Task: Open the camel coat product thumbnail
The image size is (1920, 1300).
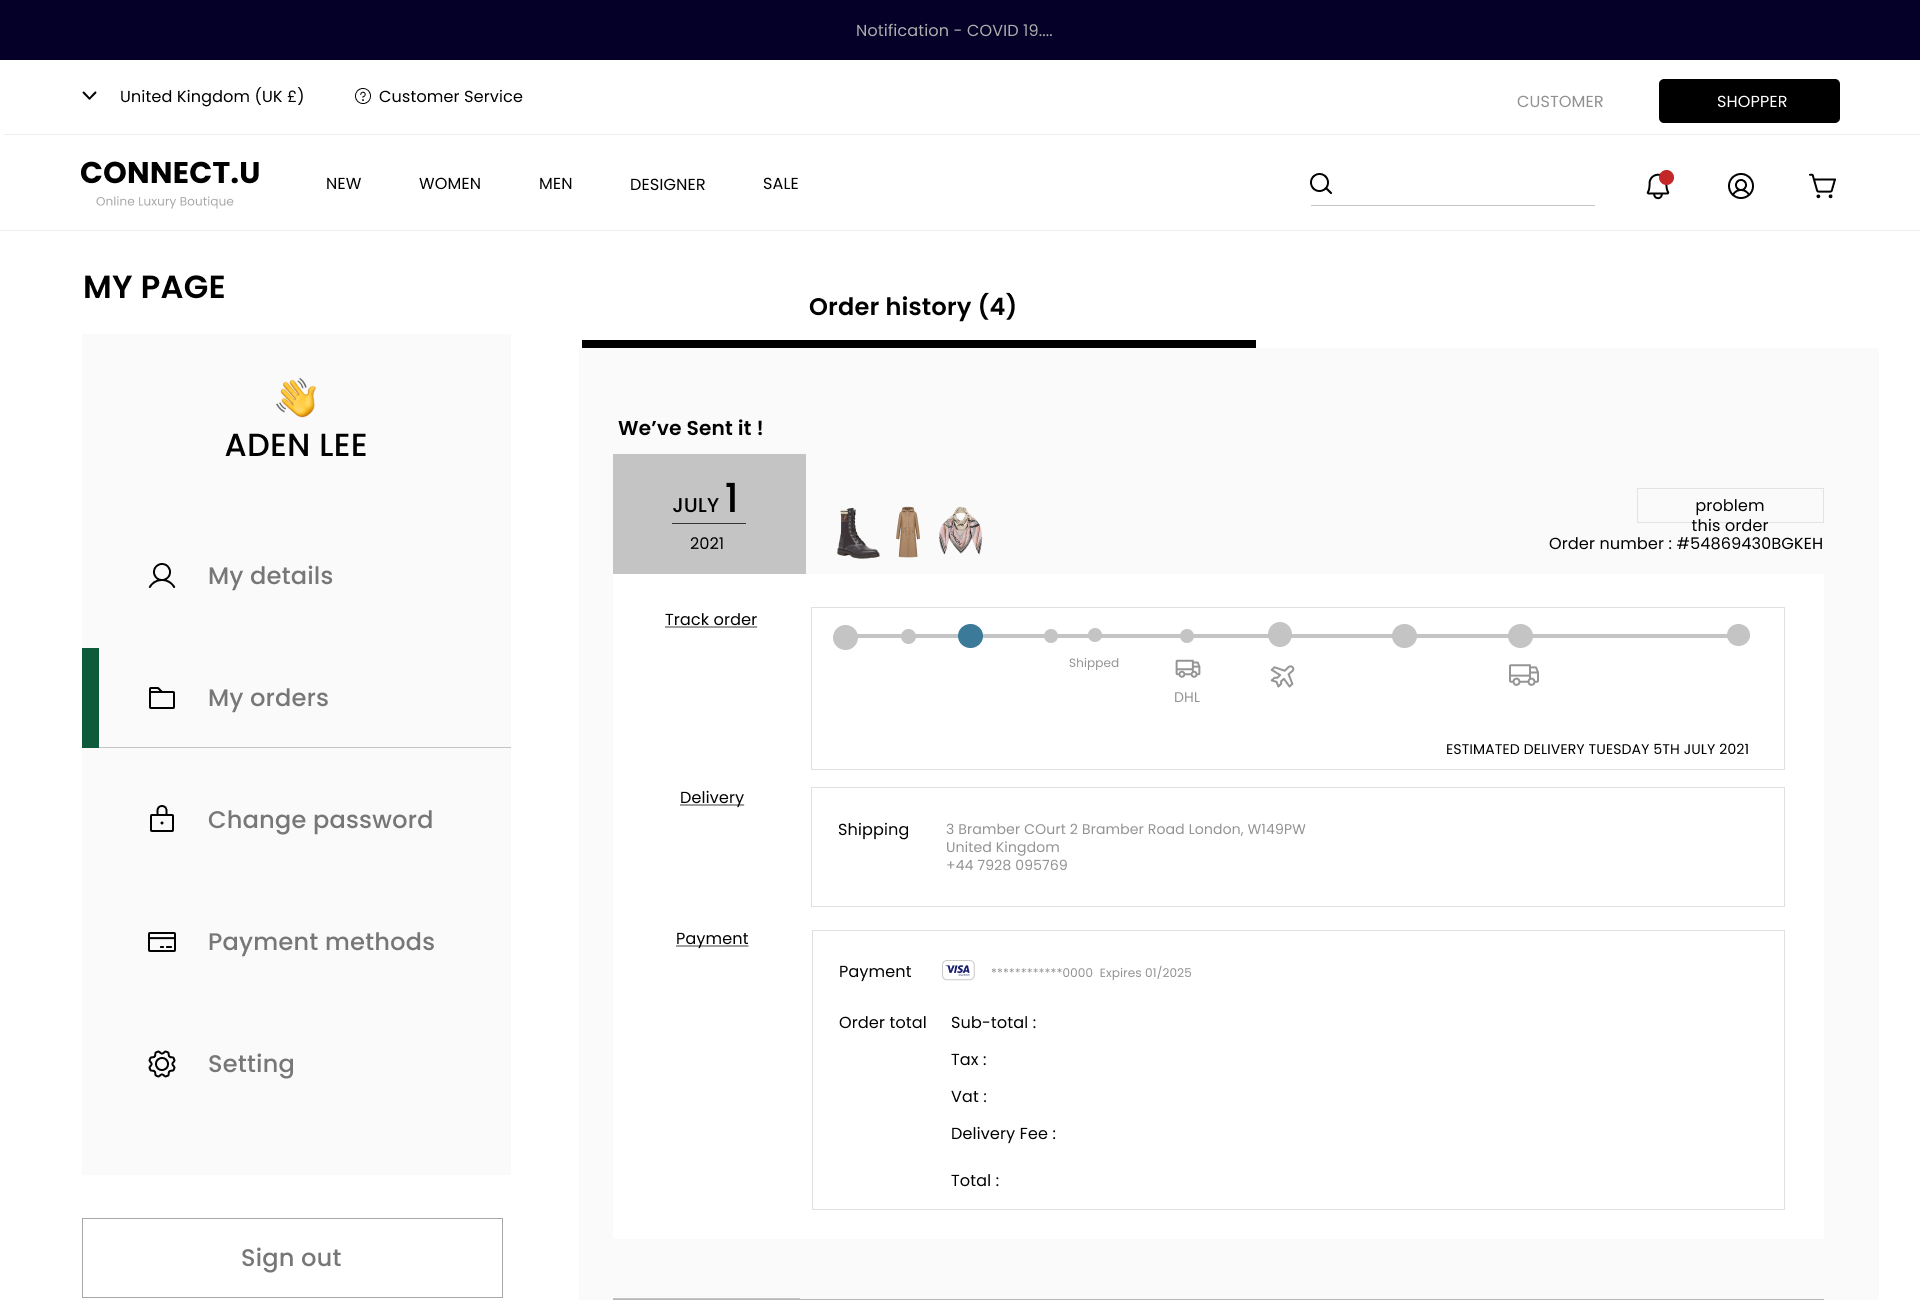Action: 908,532
